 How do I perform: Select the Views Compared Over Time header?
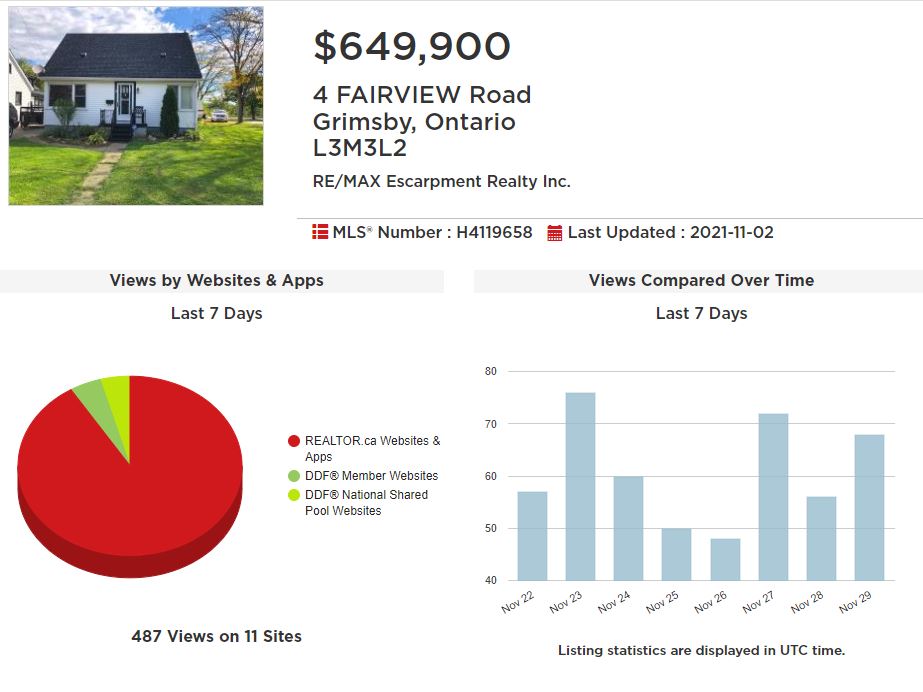(702, 281)
